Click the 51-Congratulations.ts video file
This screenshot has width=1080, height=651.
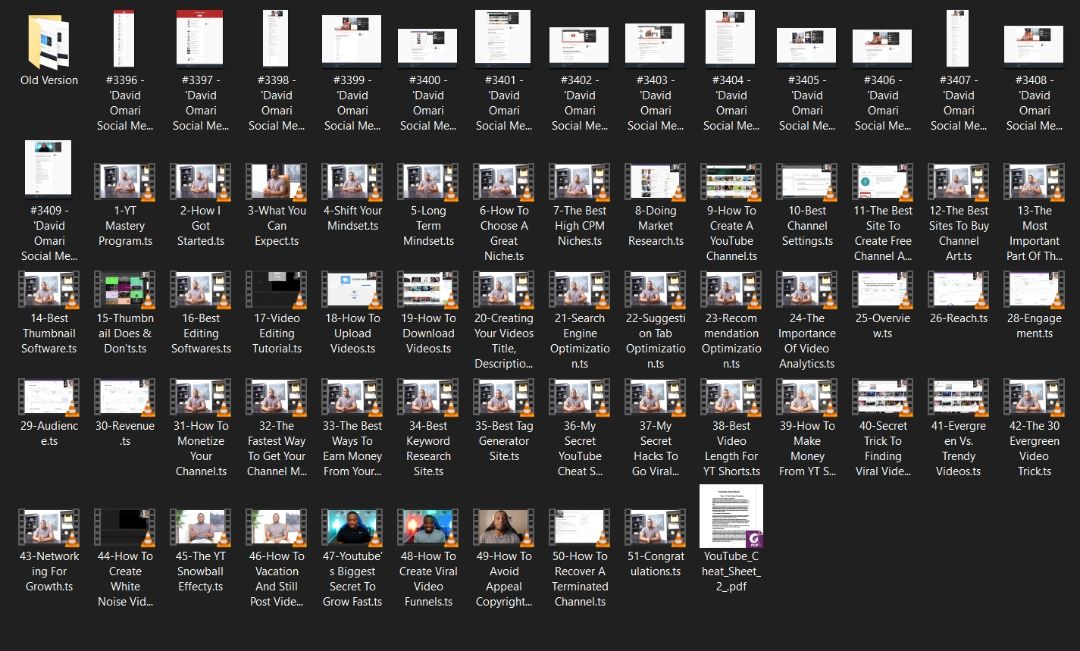point(655,528)
